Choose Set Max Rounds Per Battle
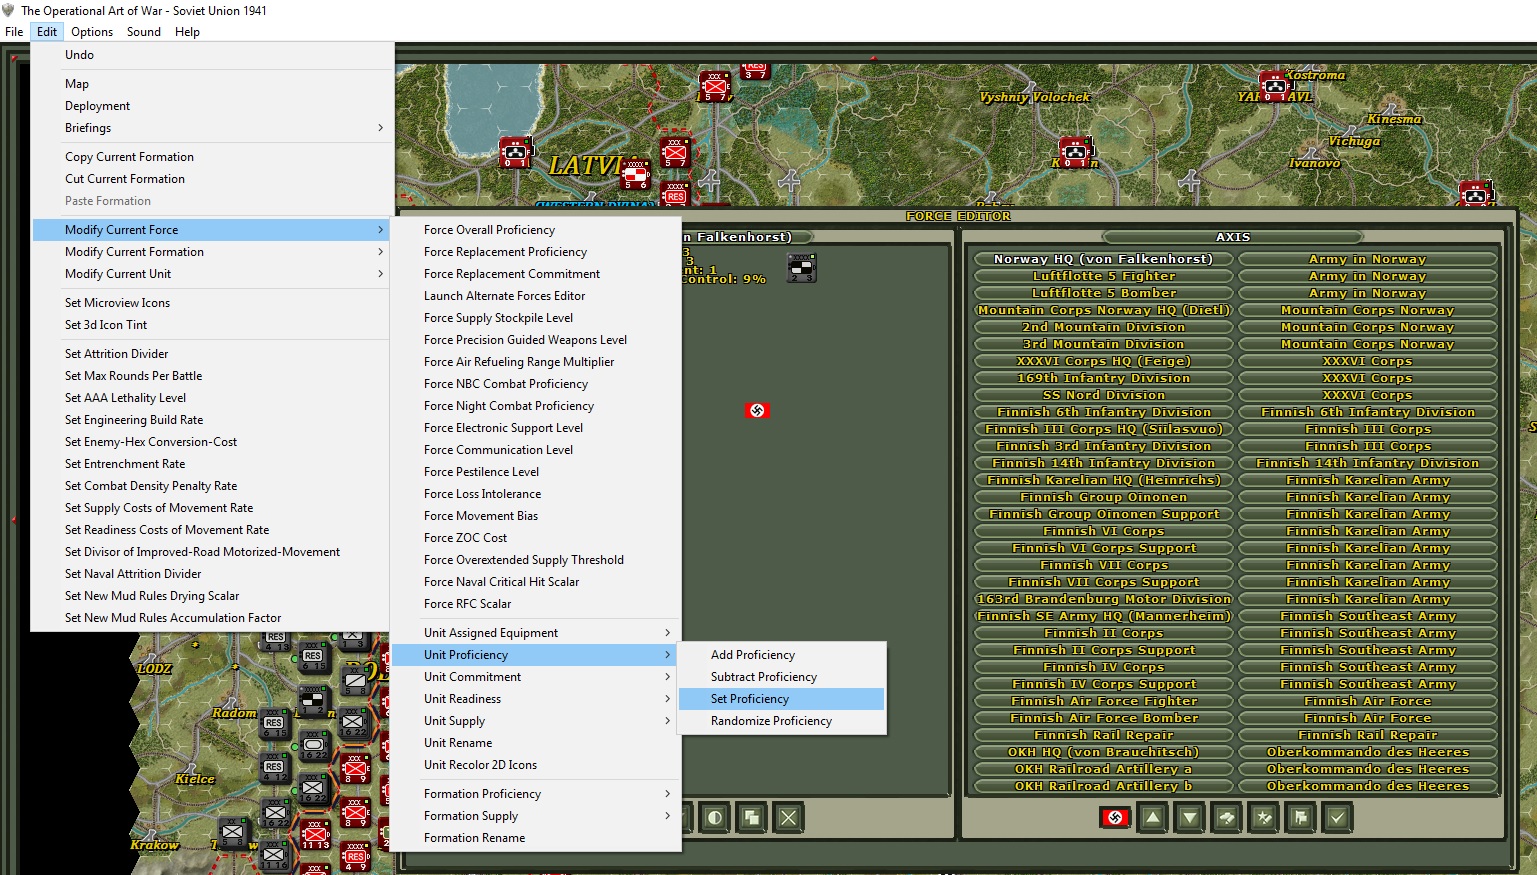 [211, 376]
